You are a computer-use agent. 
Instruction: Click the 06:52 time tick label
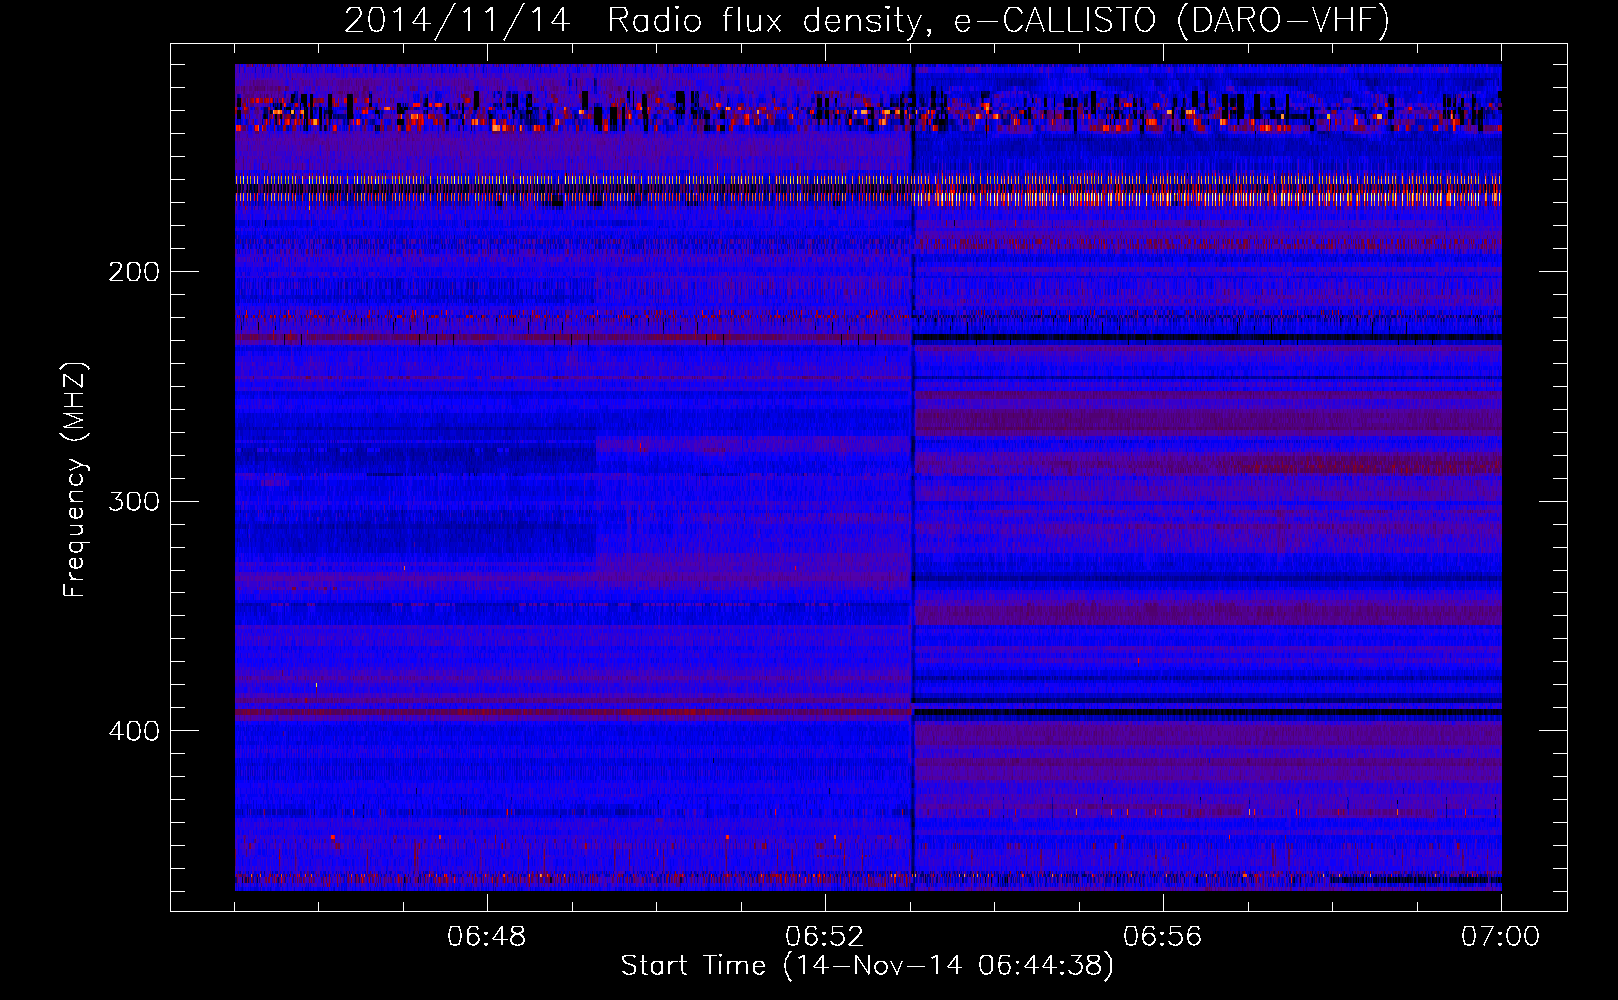(825, 937)
